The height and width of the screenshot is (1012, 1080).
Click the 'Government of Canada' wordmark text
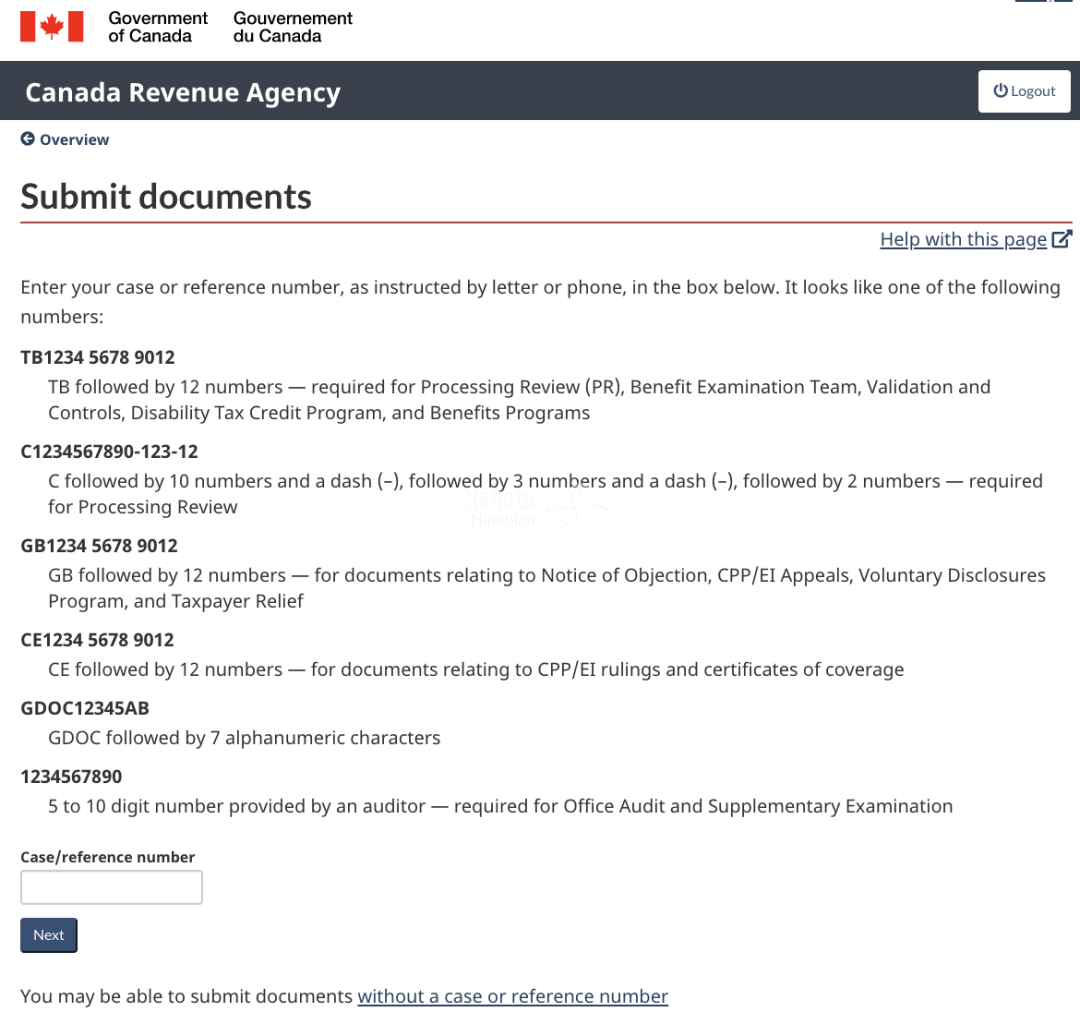tap(157, 27)
